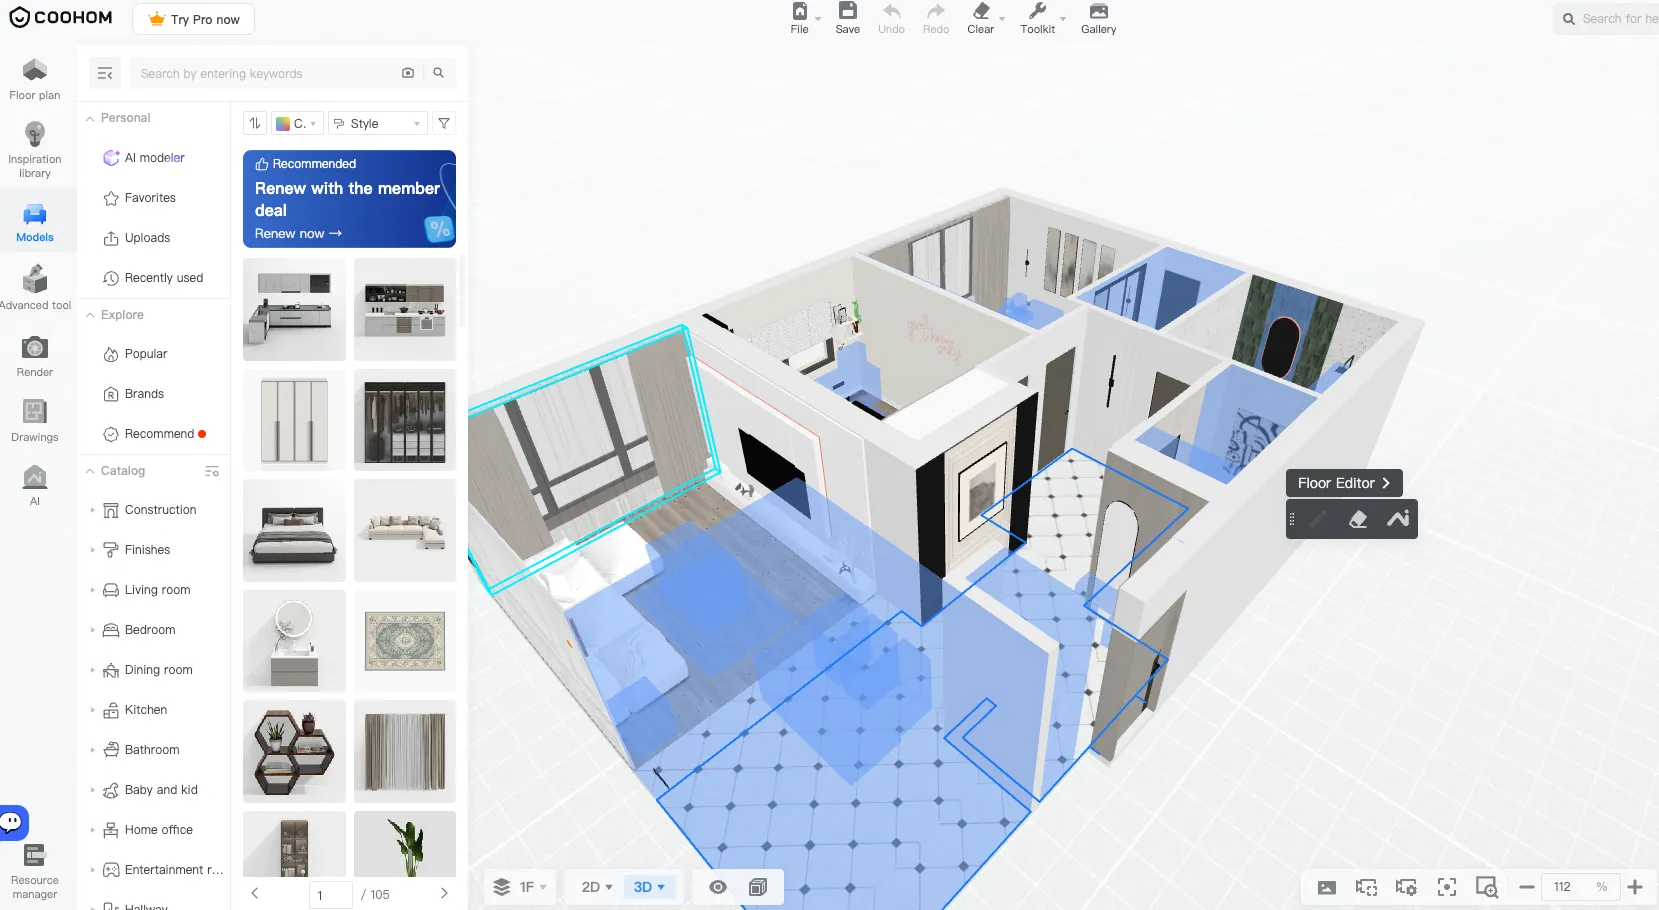The image size is (1659, 910).
Task: Select the hexagon shelf model thumbnail
Action: pos(294,751)
